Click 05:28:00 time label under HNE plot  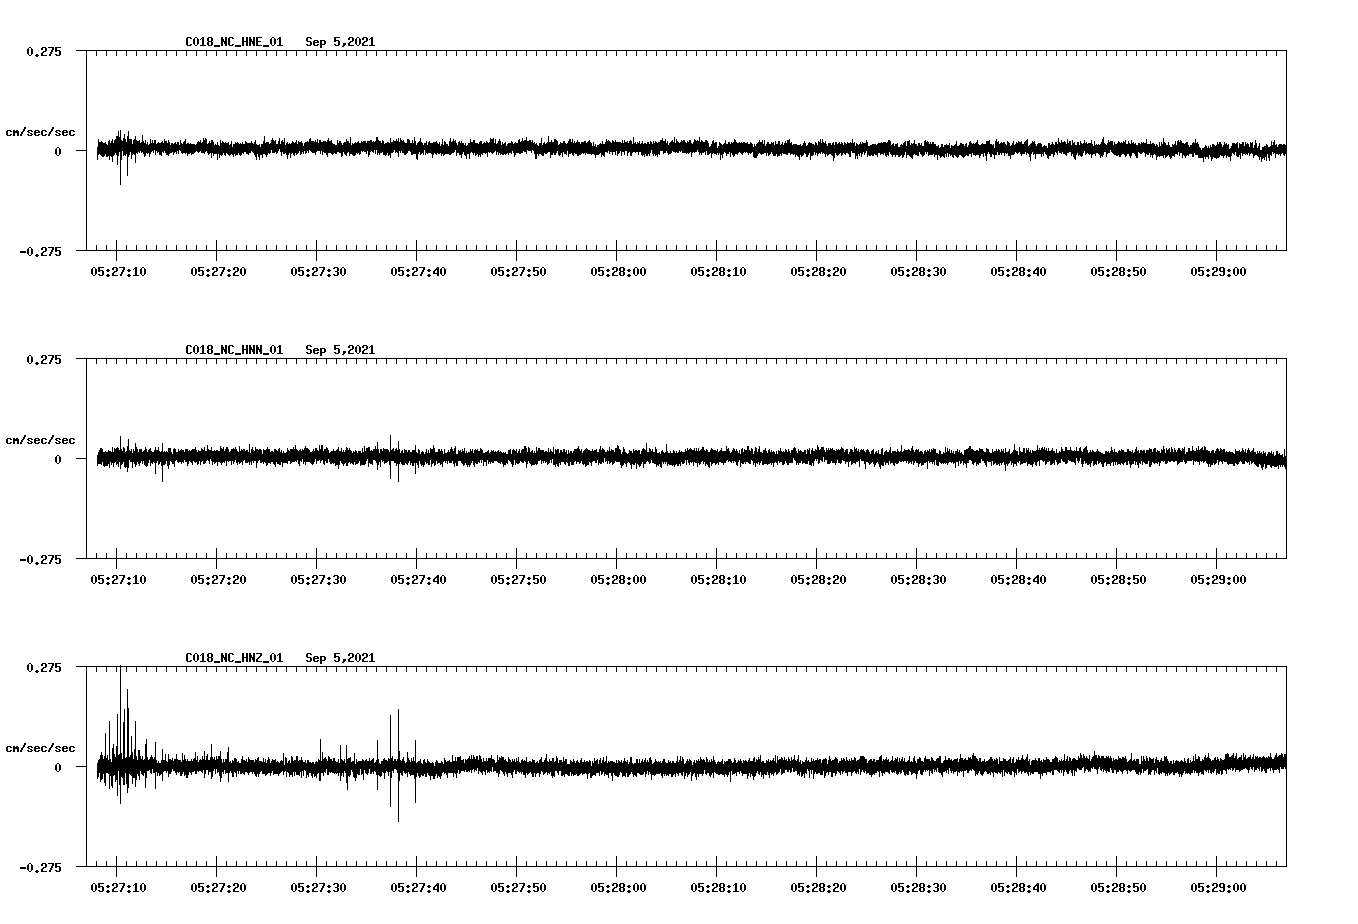click(x=618, y=271)
